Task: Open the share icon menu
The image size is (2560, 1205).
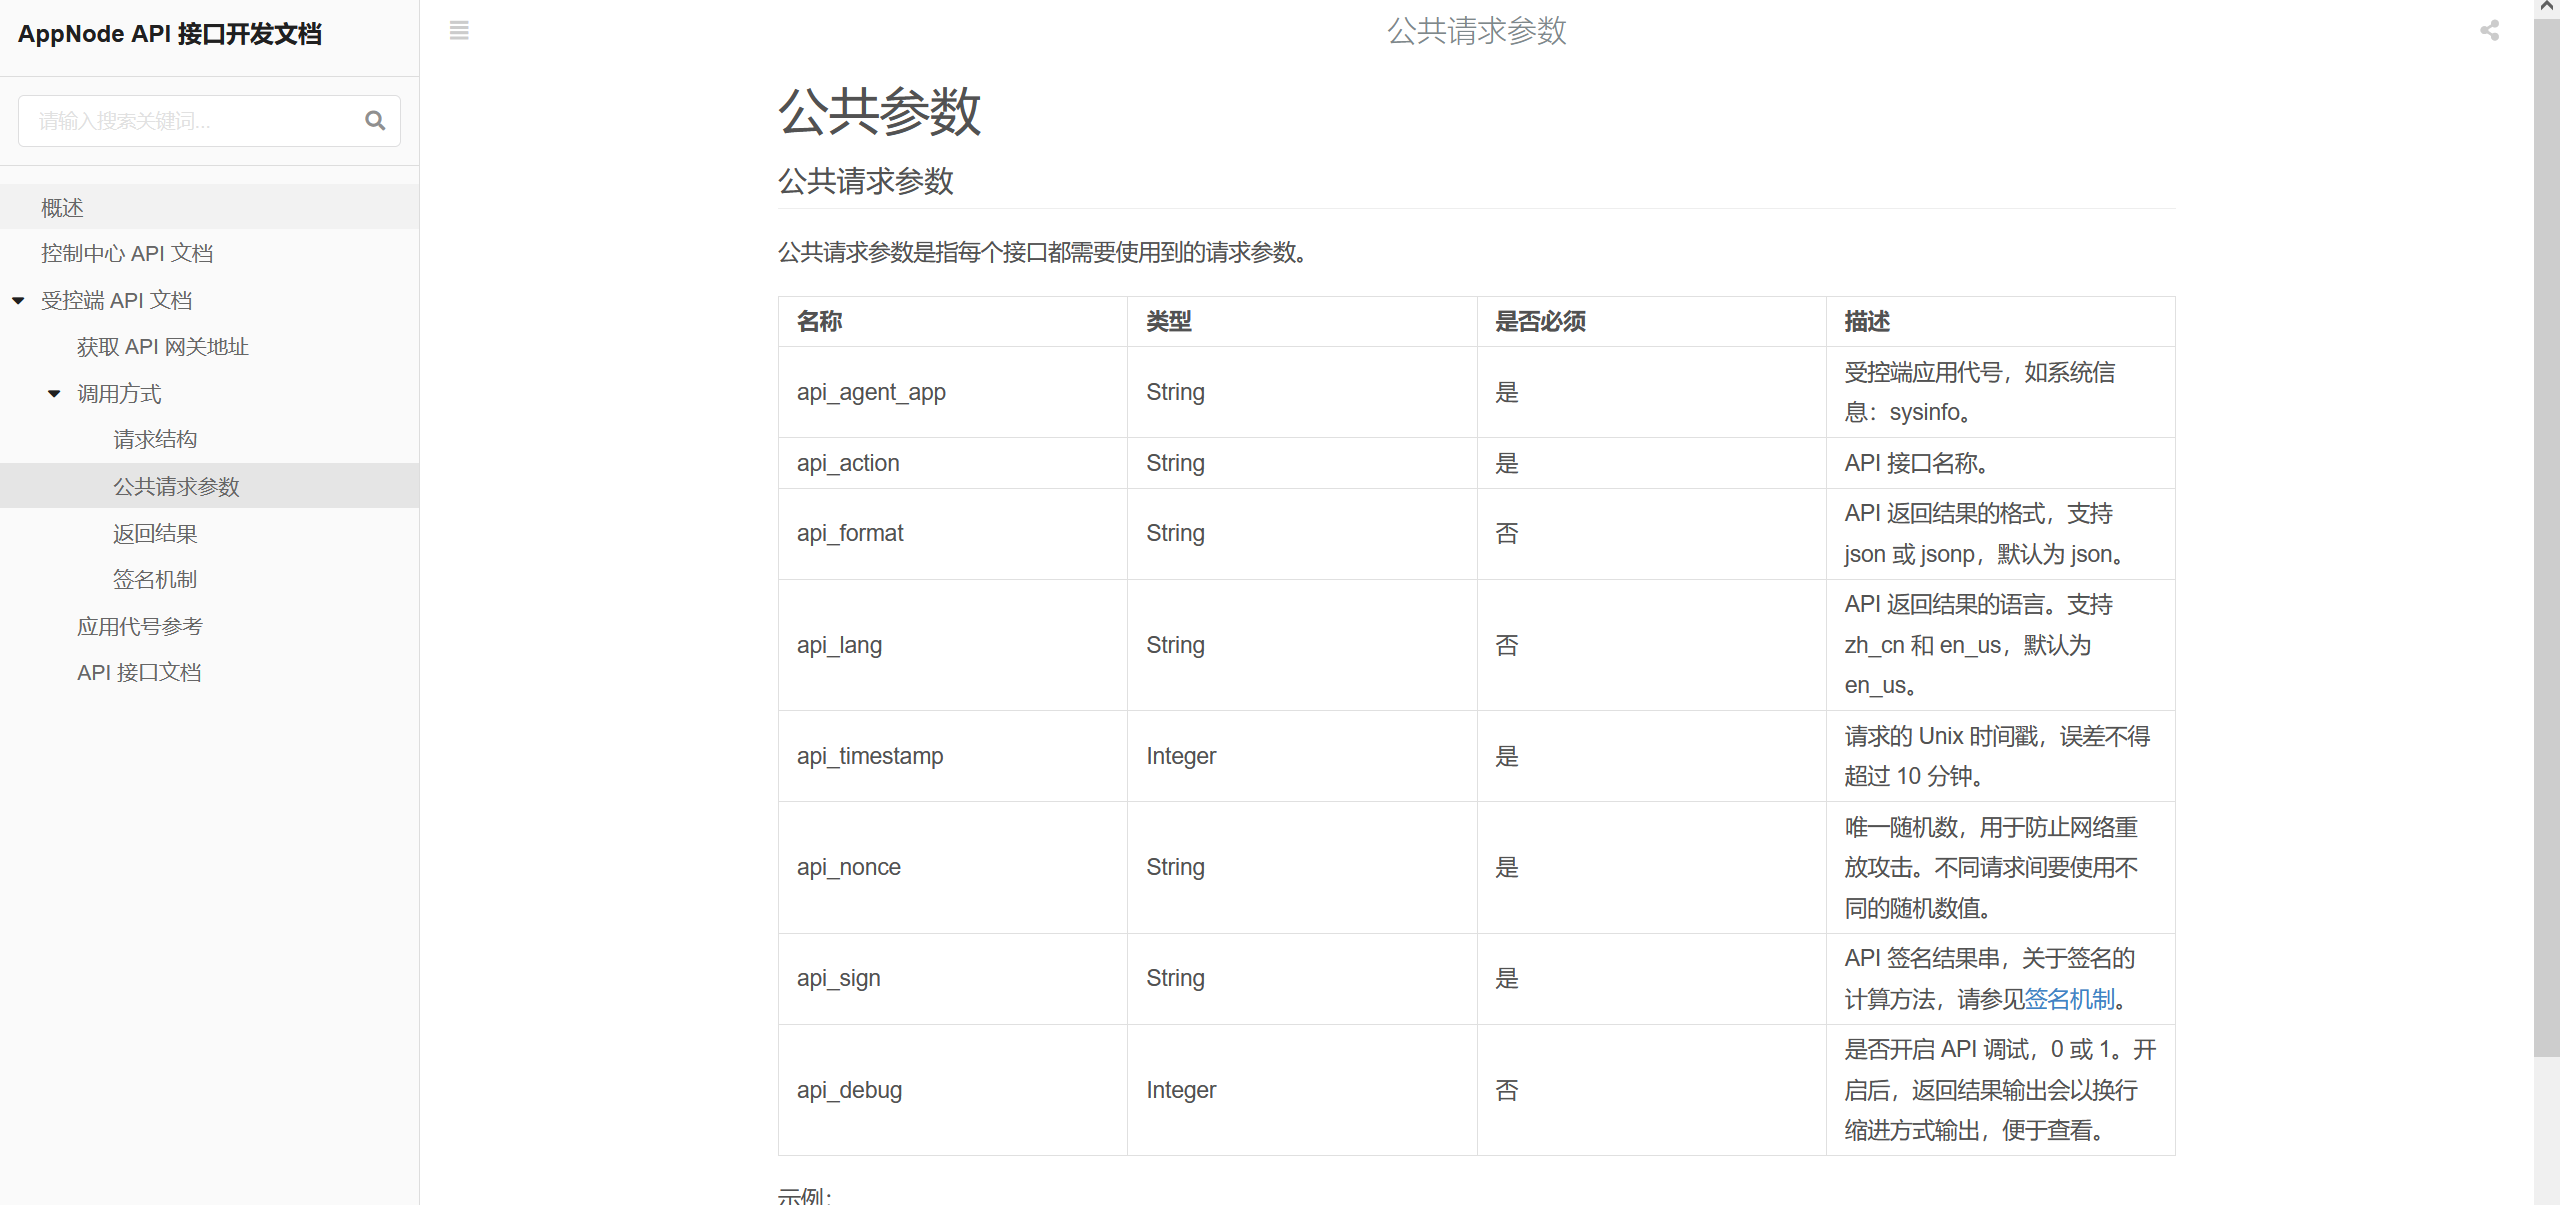Action: (2489, 30)
